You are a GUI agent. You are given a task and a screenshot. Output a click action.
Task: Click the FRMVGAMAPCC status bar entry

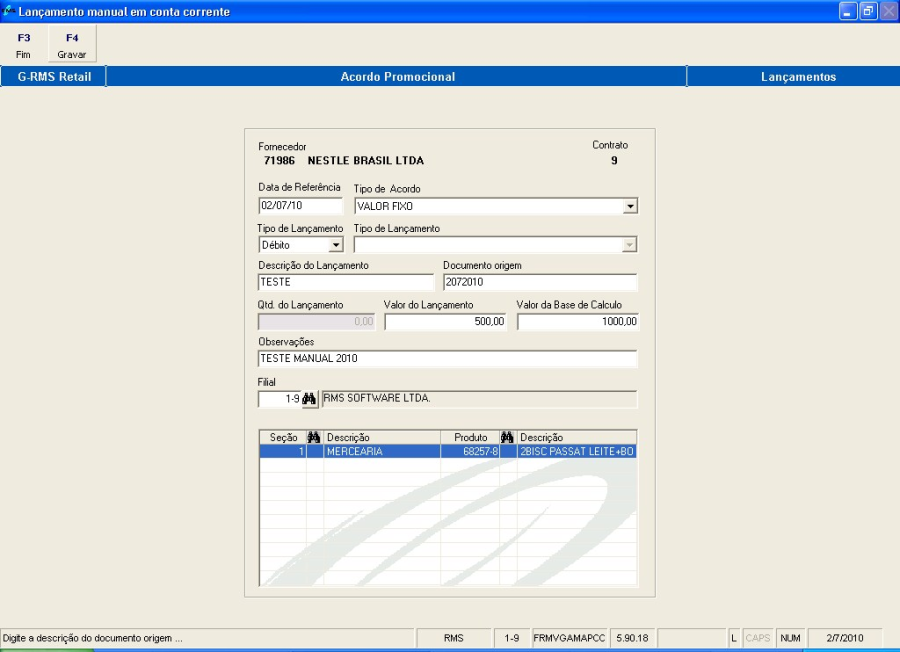coord(569,638)
